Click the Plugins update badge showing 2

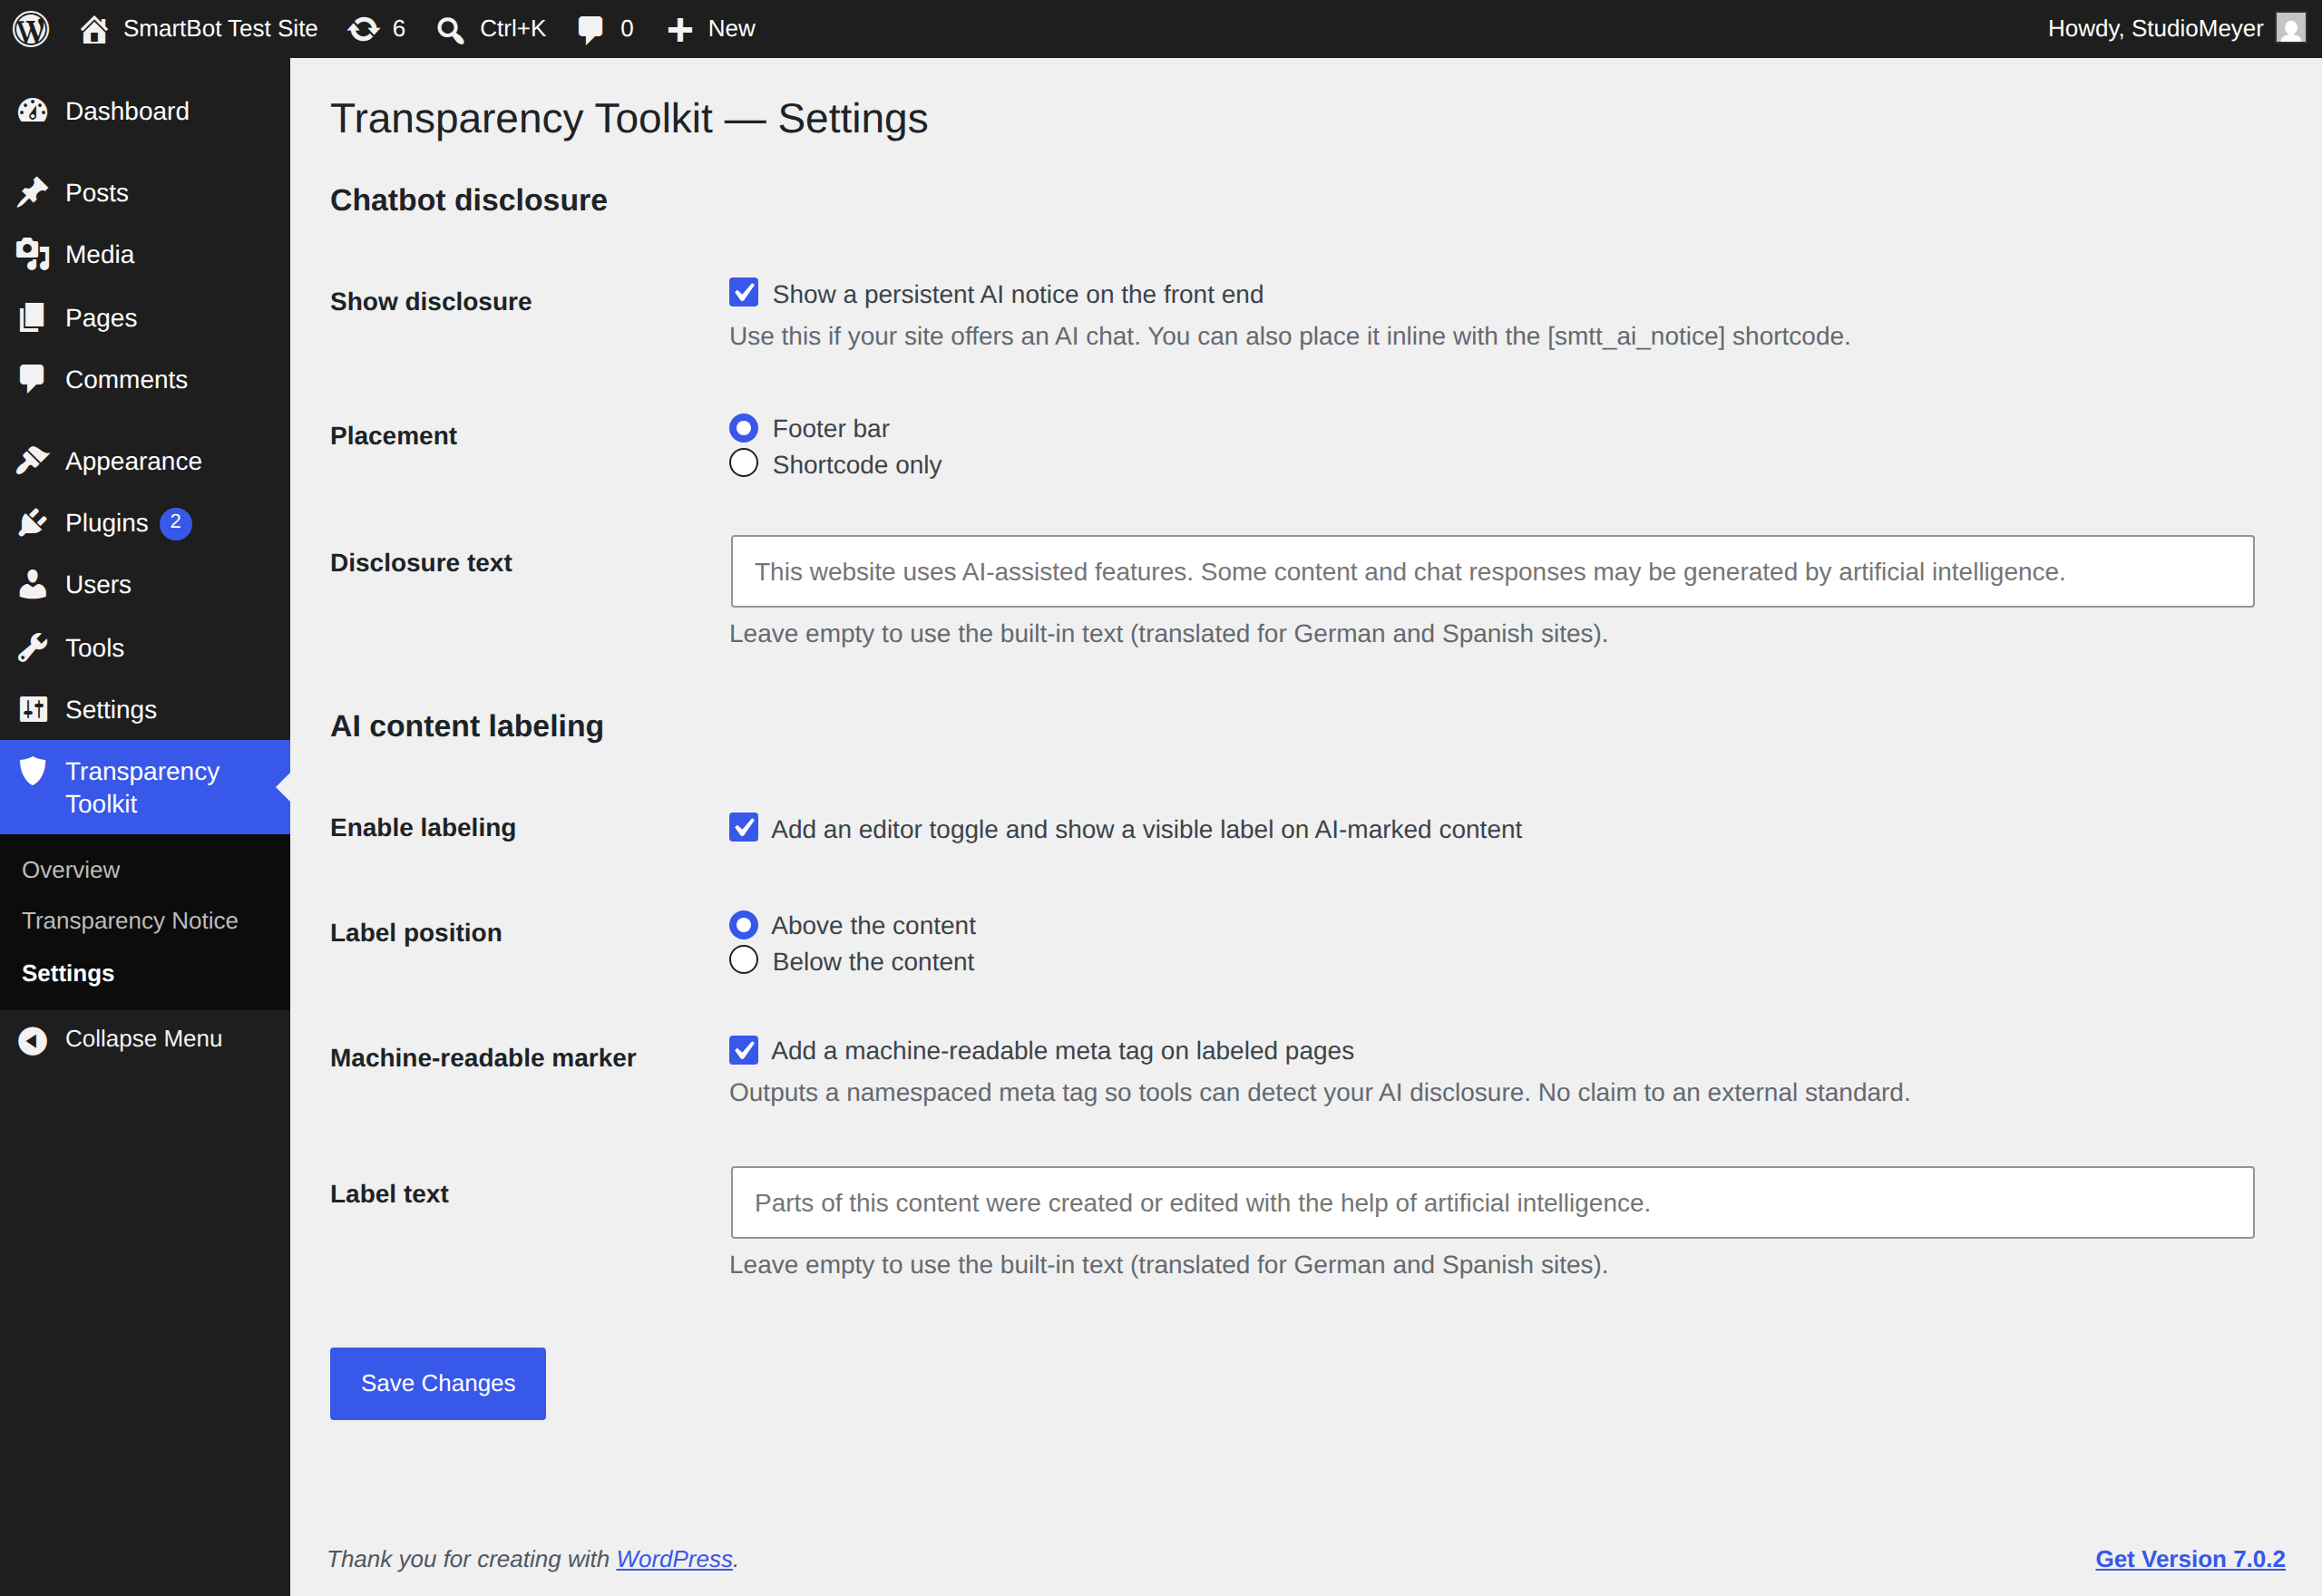click(x=176, y=523)
